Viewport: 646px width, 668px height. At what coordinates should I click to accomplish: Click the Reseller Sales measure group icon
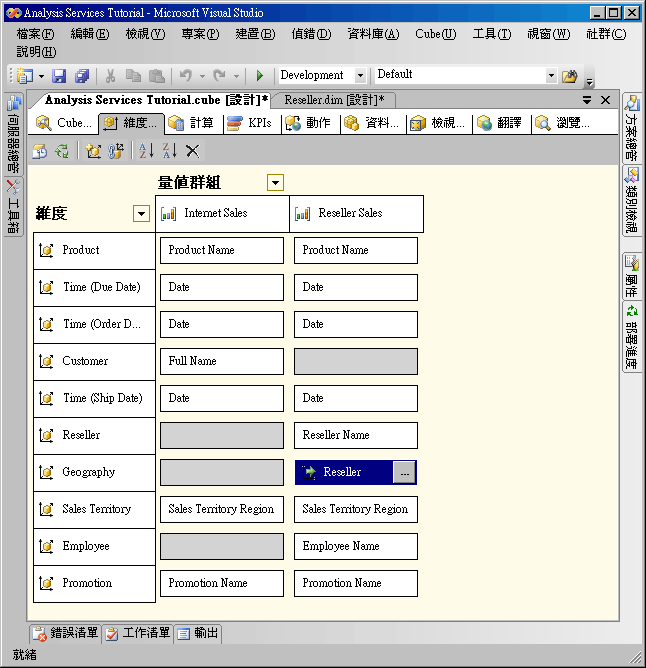tap(303, 213)
